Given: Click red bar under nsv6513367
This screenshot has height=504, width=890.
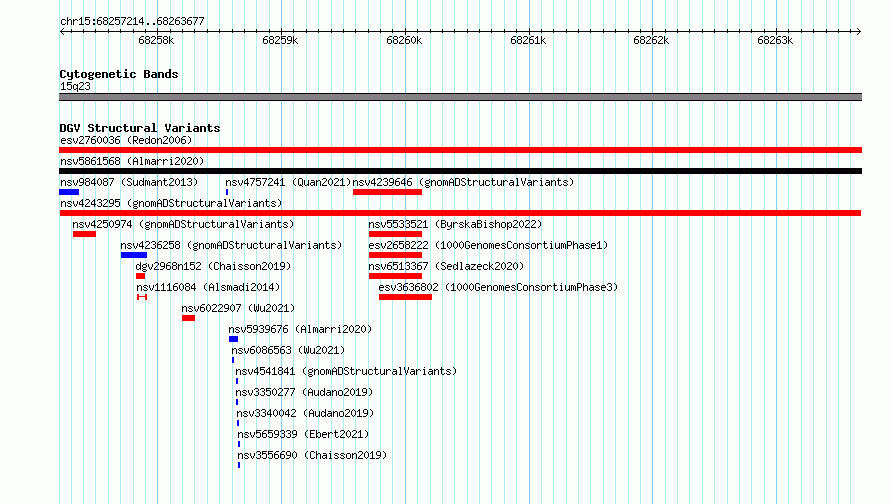Looking at the screenshot, I should tap(395, 276).
